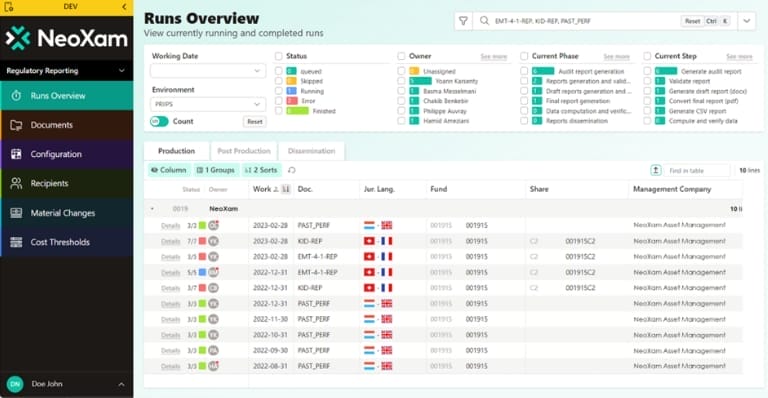
Task: Check the Owner header checkbox
Action: click(x=401, y=56)
